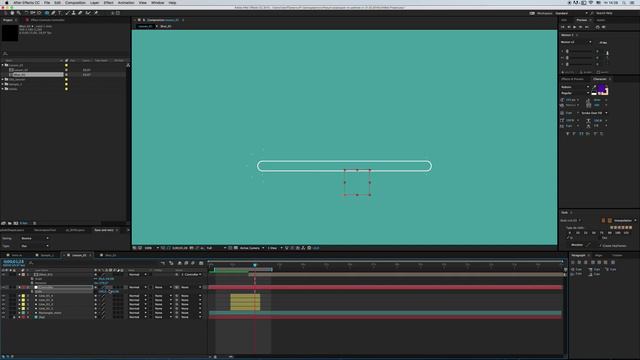The image size is (640, 360).
Task: Switch to the Effects & Presets tab
Action: tap(572, 79)
